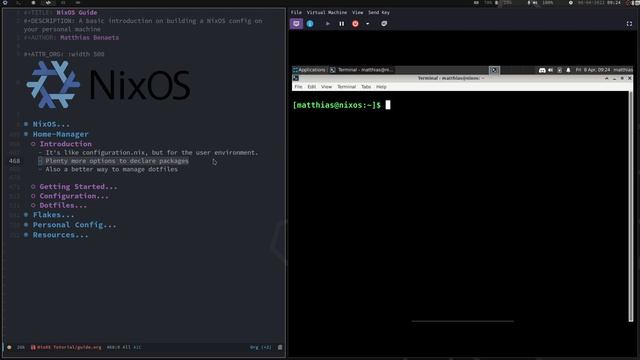
Task: Click the top-left system bar launcher icon
Action: [x=5, y=2]
